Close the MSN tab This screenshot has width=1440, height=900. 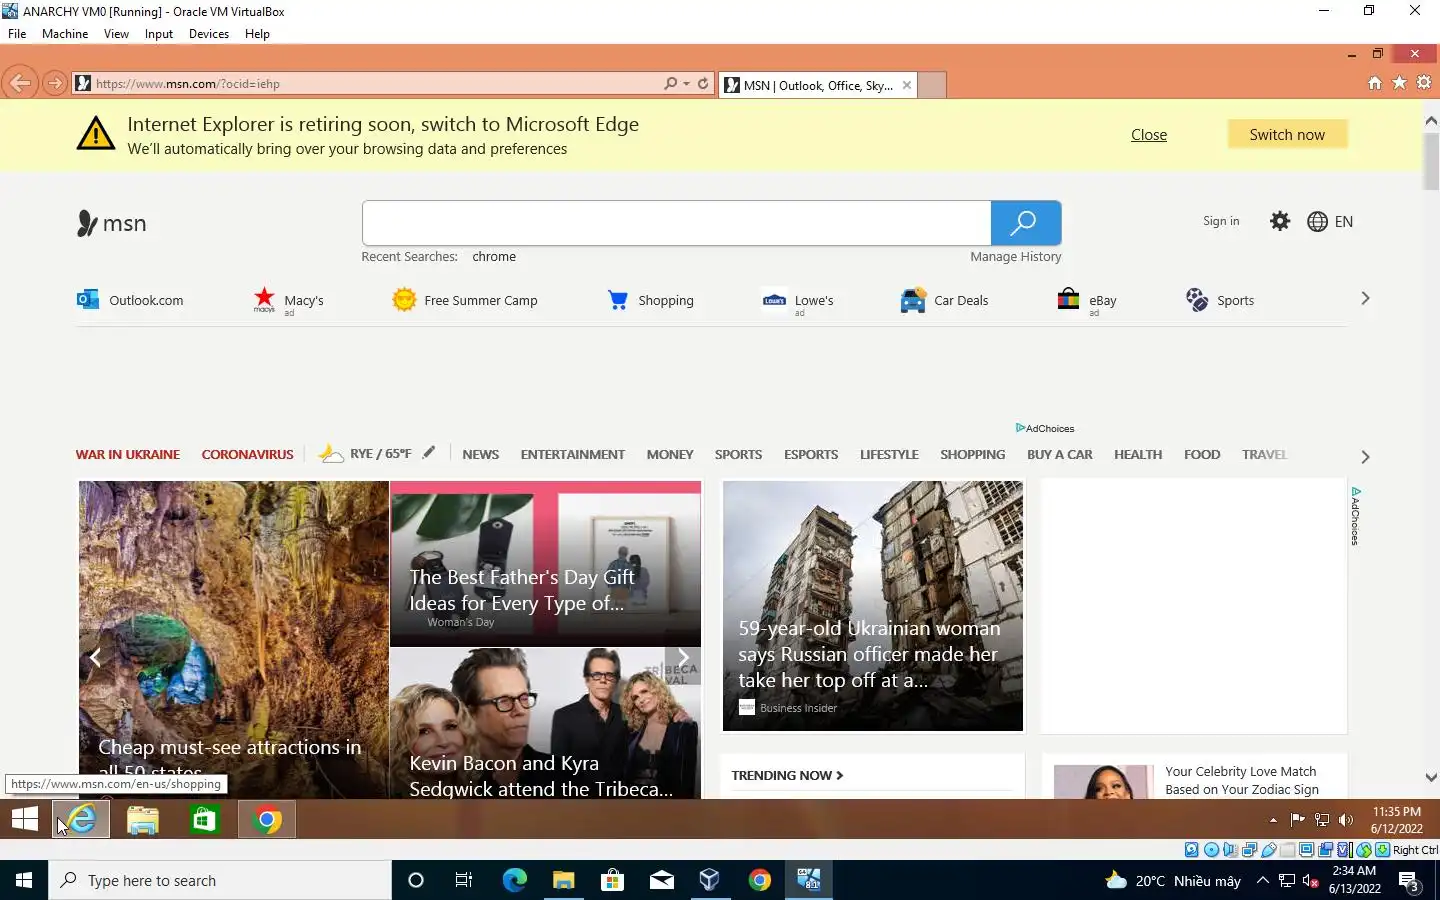pos(907,85)
